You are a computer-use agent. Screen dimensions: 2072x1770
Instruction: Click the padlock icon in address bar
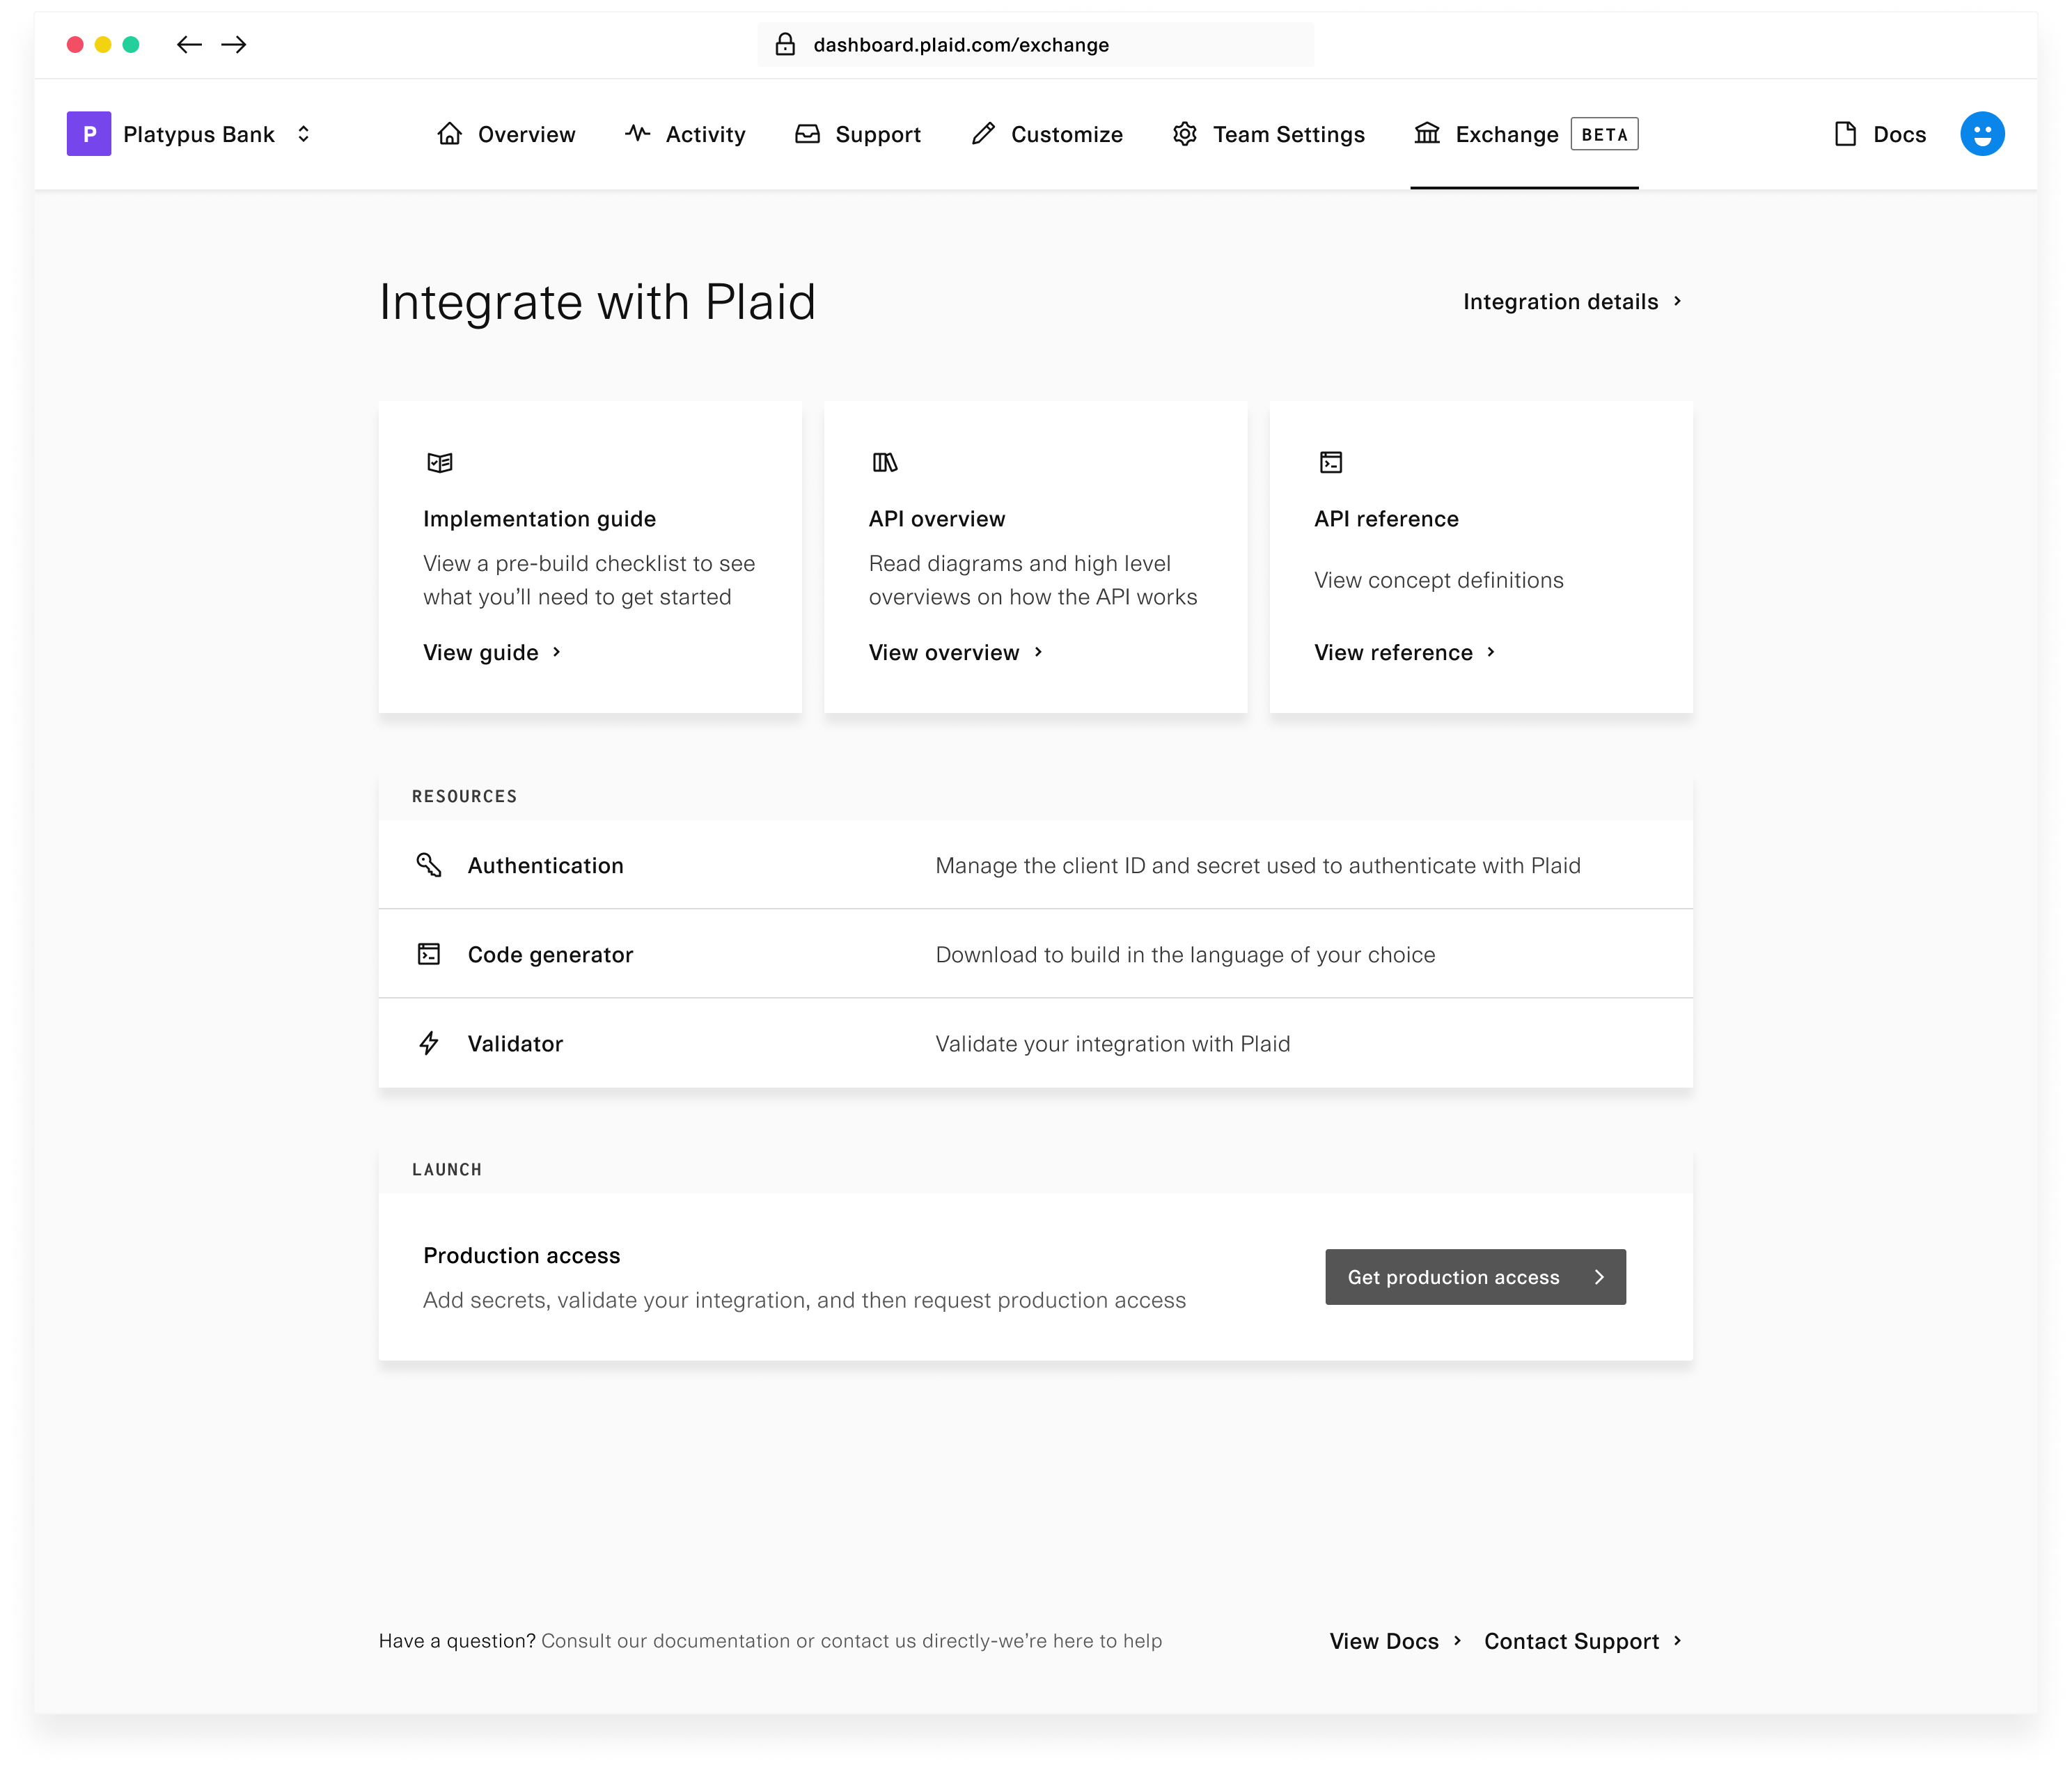785,44
